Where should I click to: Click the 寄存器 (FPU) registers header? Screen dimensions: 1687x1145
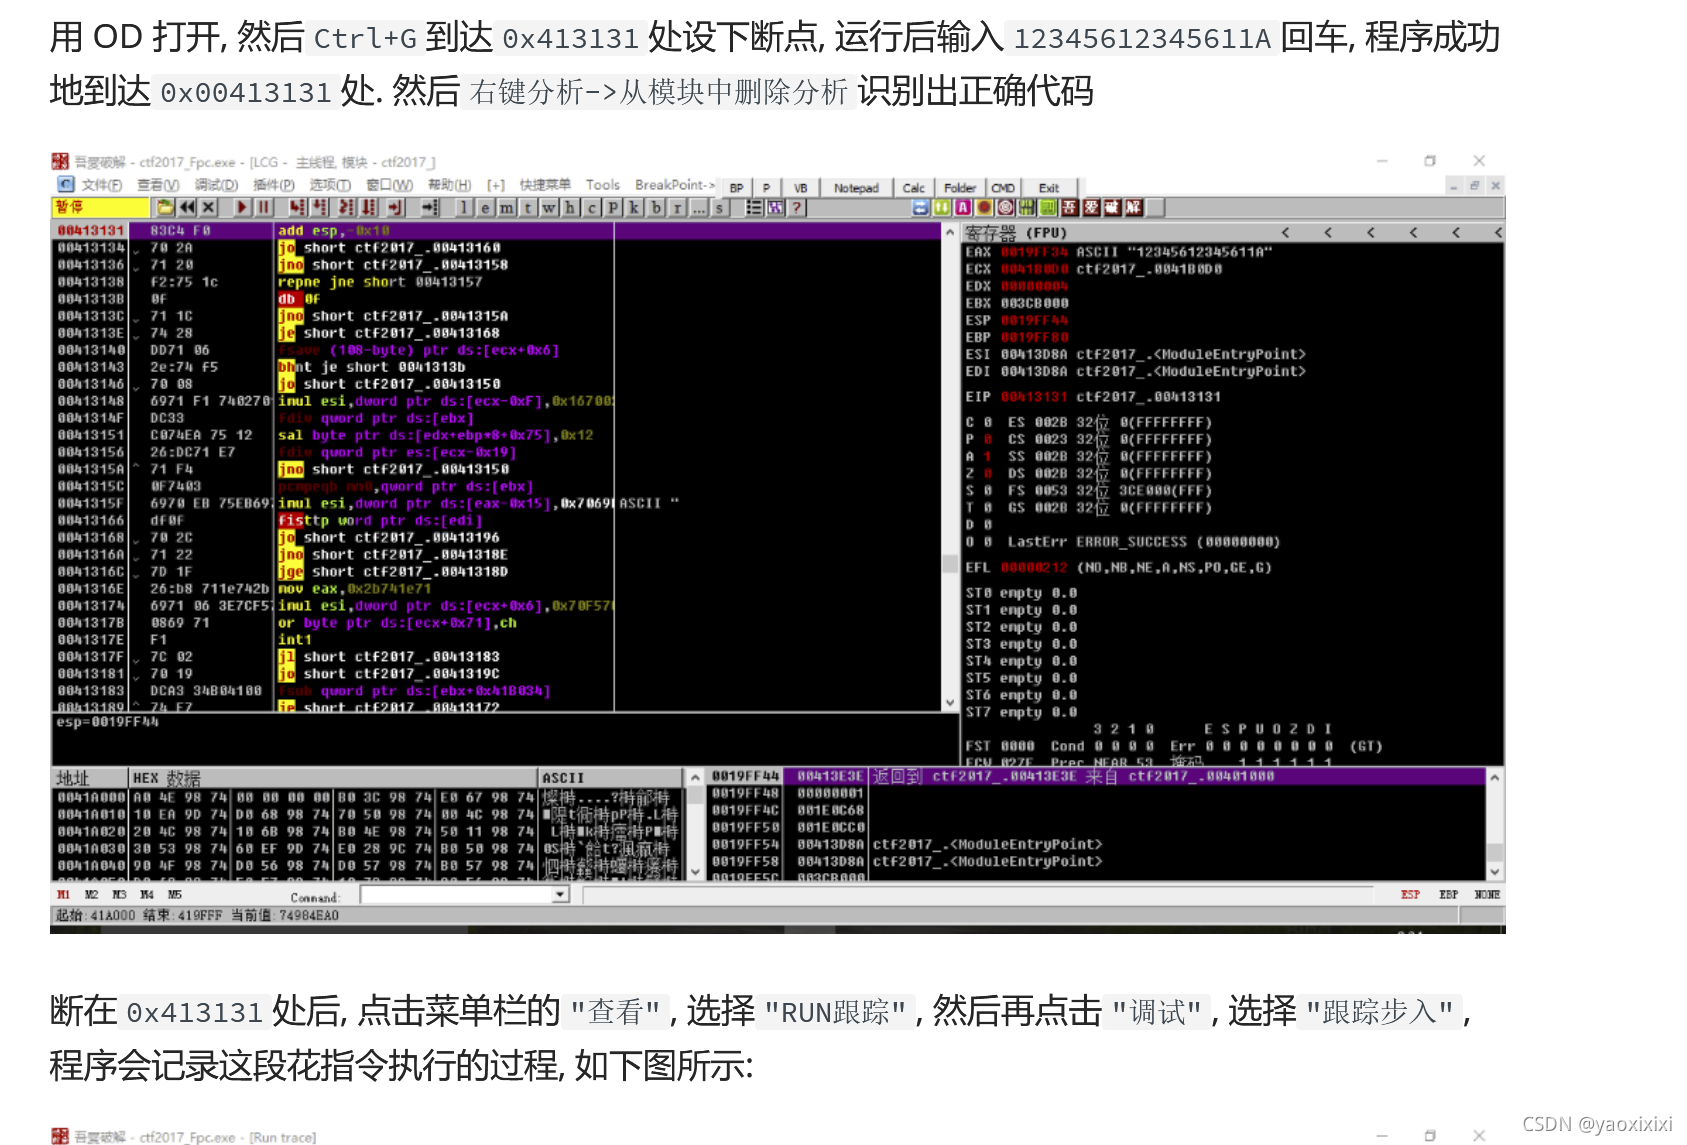pos(1016,233)
